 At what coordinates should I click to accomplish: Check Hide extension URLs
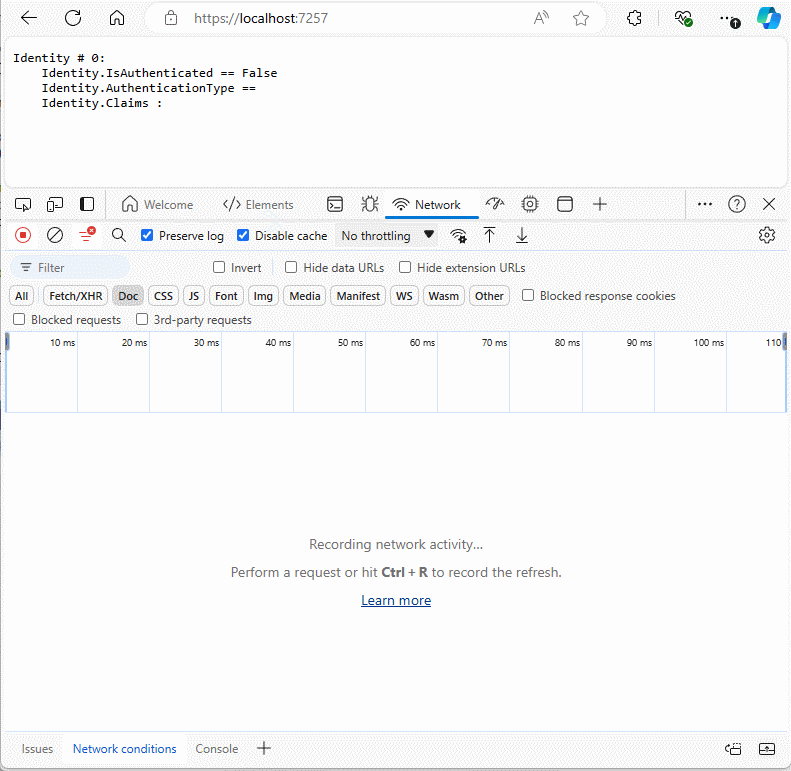(405, 267)
